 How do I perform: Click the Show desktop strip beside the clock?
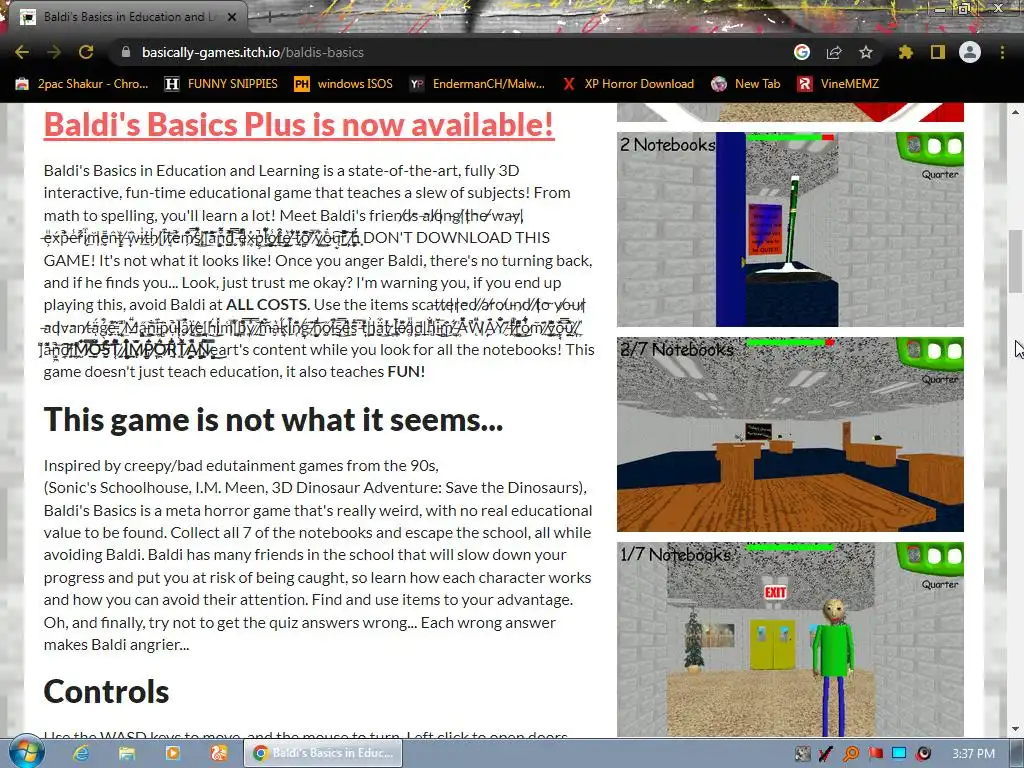coord(1018,754)
